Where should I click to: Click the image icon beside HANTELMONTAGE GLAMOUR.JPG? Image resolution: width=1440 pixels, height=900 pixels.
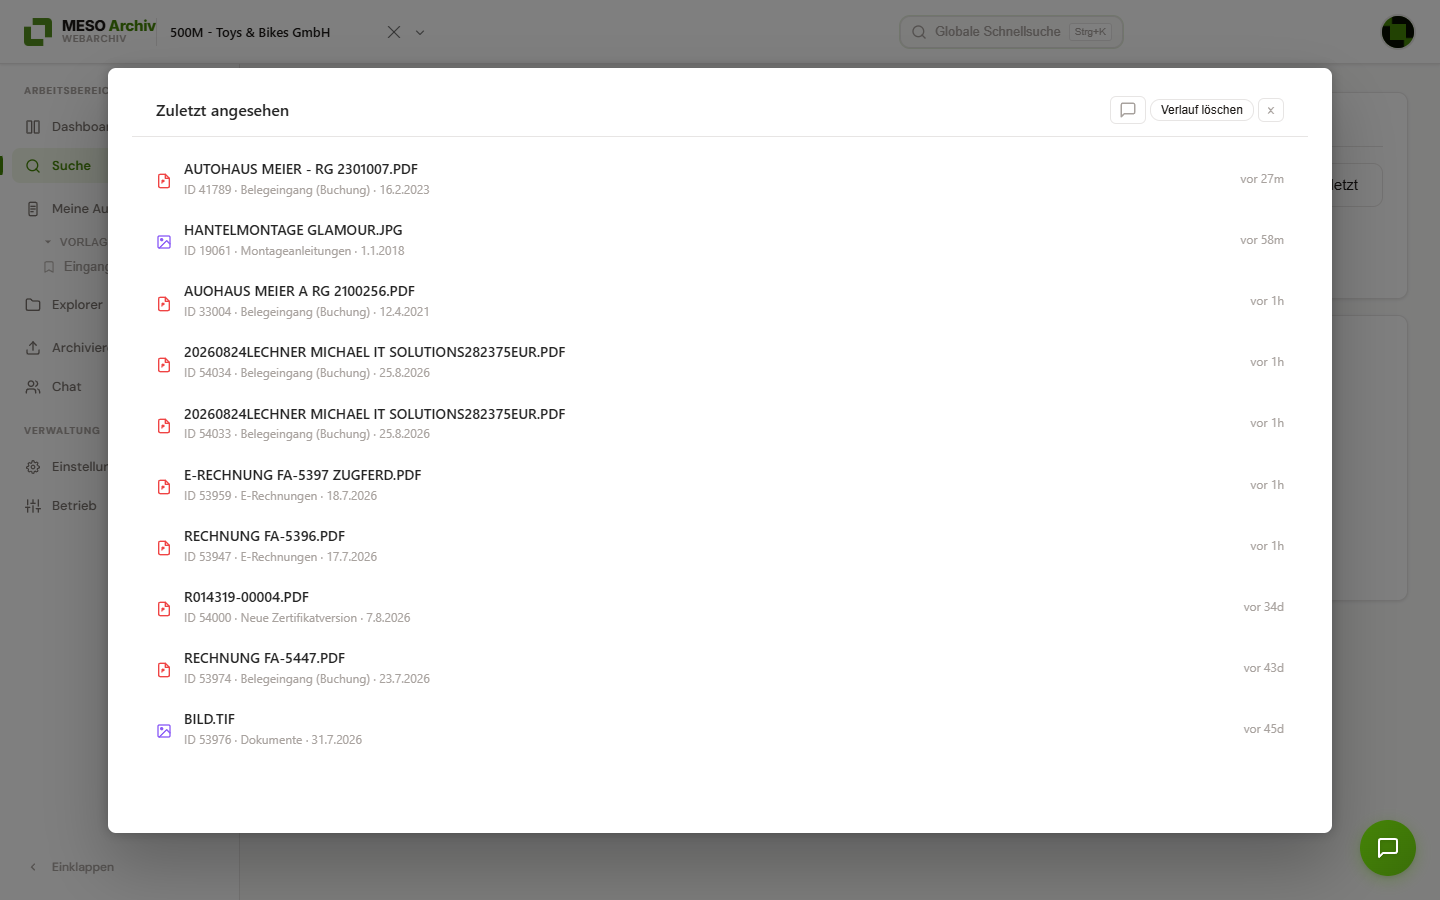pos(164,242)
